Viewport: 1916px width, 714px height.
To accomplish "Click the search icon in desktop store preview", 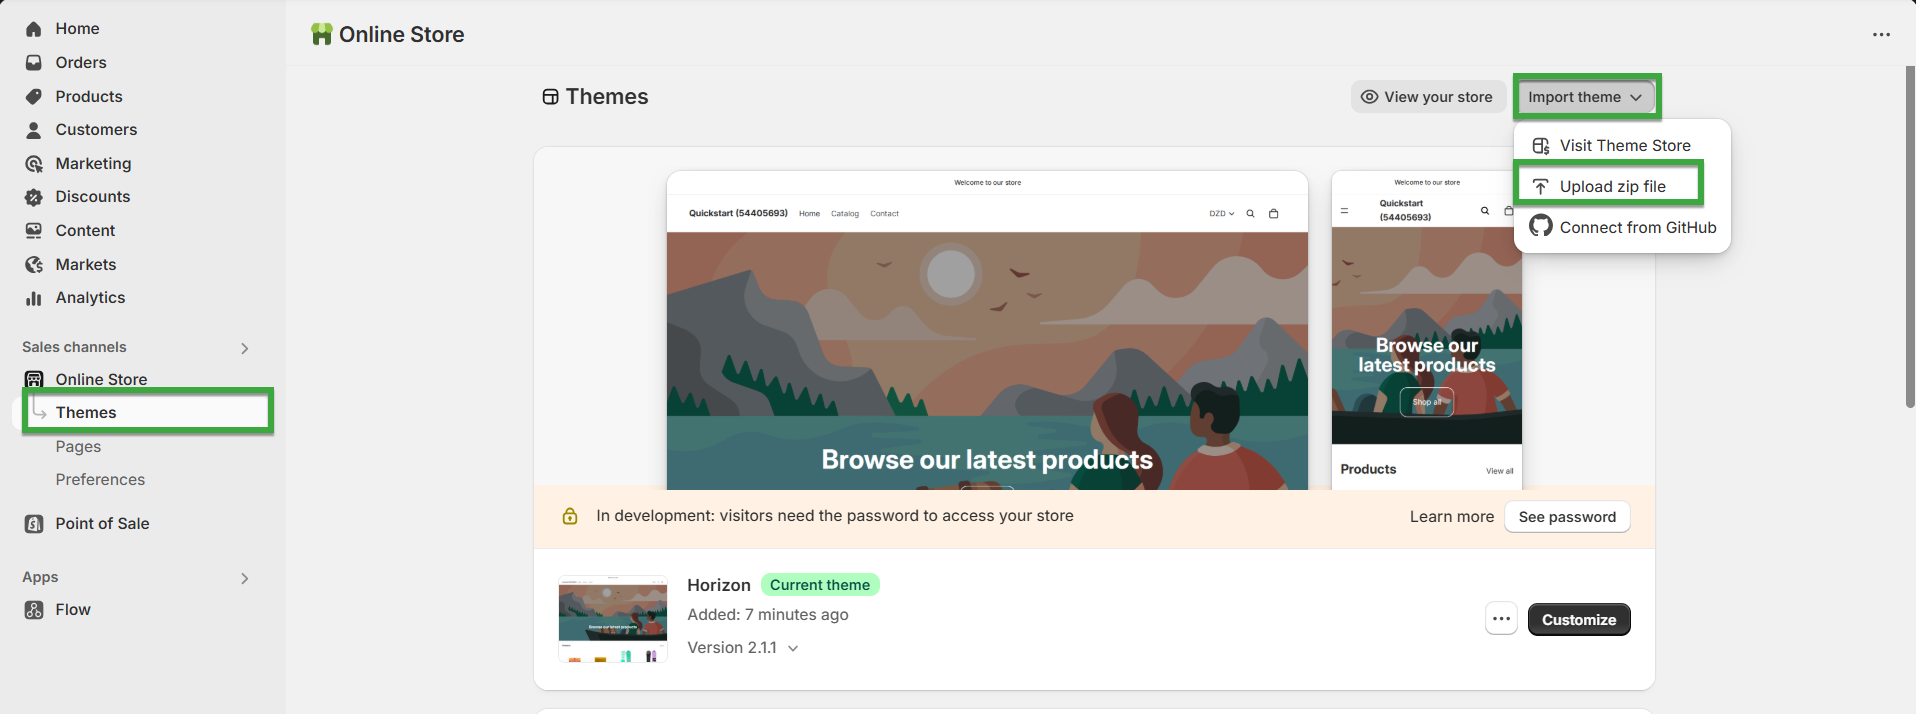I will (1250, 214).
